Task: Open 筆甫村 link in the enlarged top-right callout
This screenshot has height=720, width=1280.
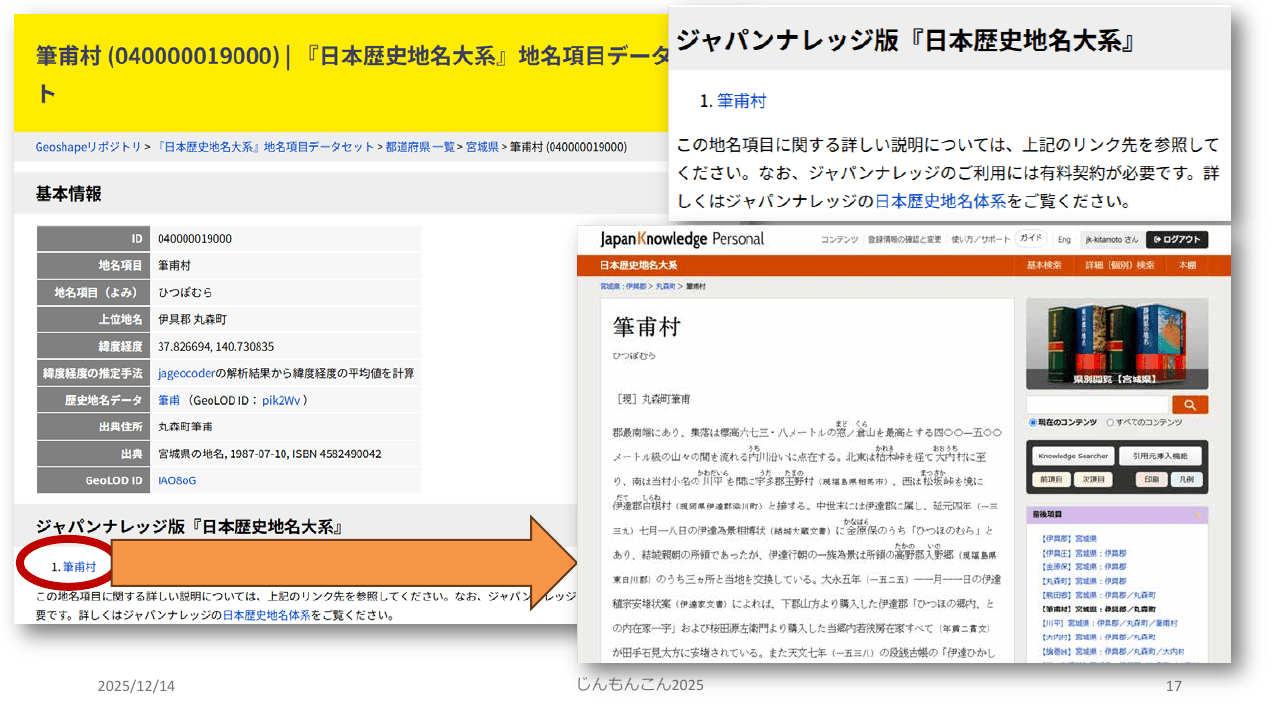Action: (x=741, y=101)
